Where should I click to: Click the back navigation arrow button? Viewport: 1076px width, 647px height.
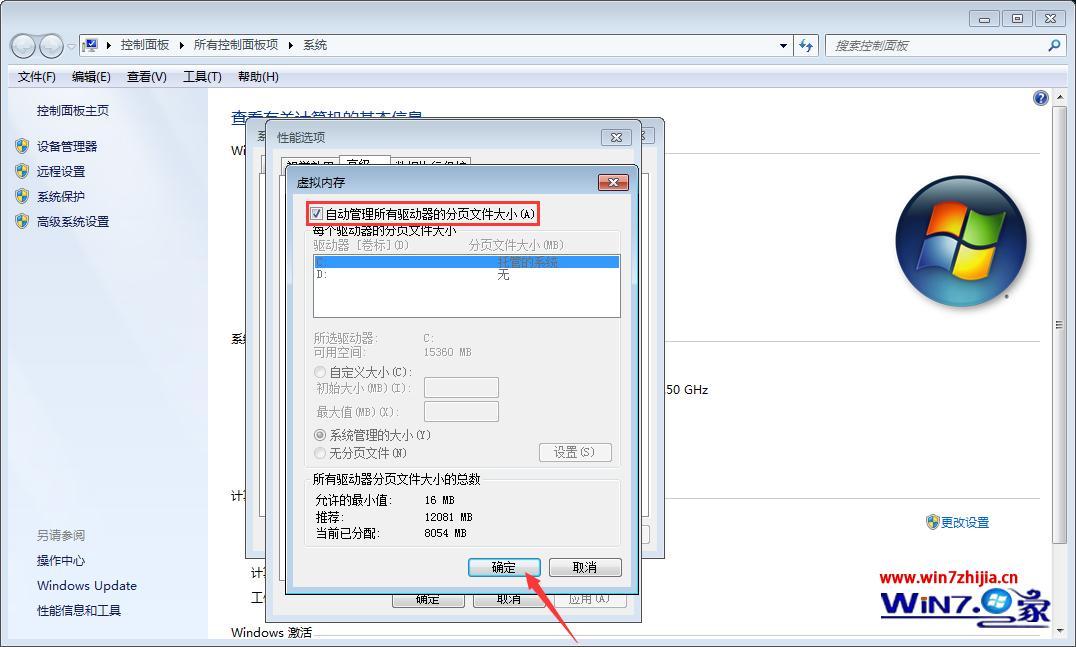click(x=23, y=46)
